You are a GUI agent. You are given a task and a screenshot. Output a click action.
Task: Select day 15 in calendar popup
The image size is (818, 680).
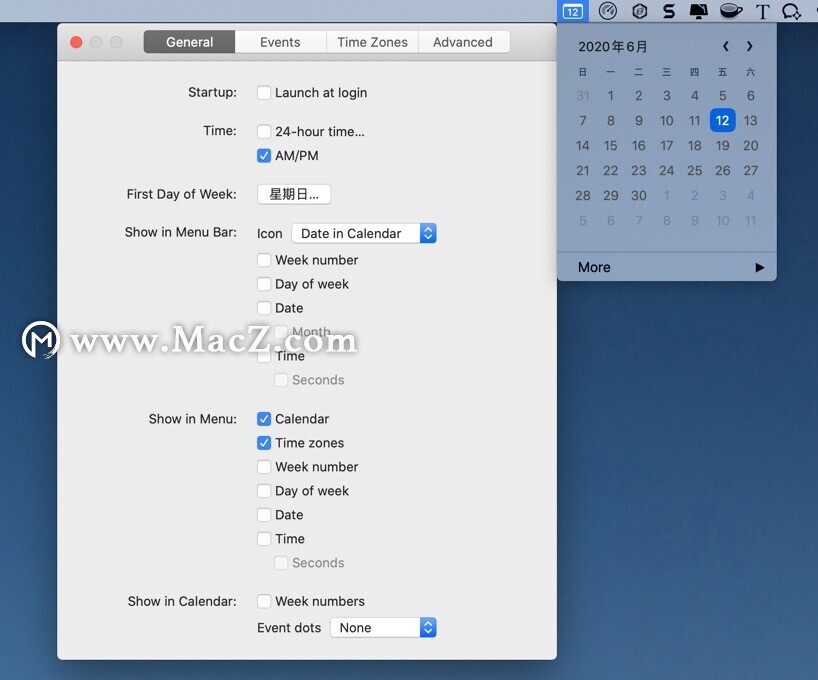610,146
